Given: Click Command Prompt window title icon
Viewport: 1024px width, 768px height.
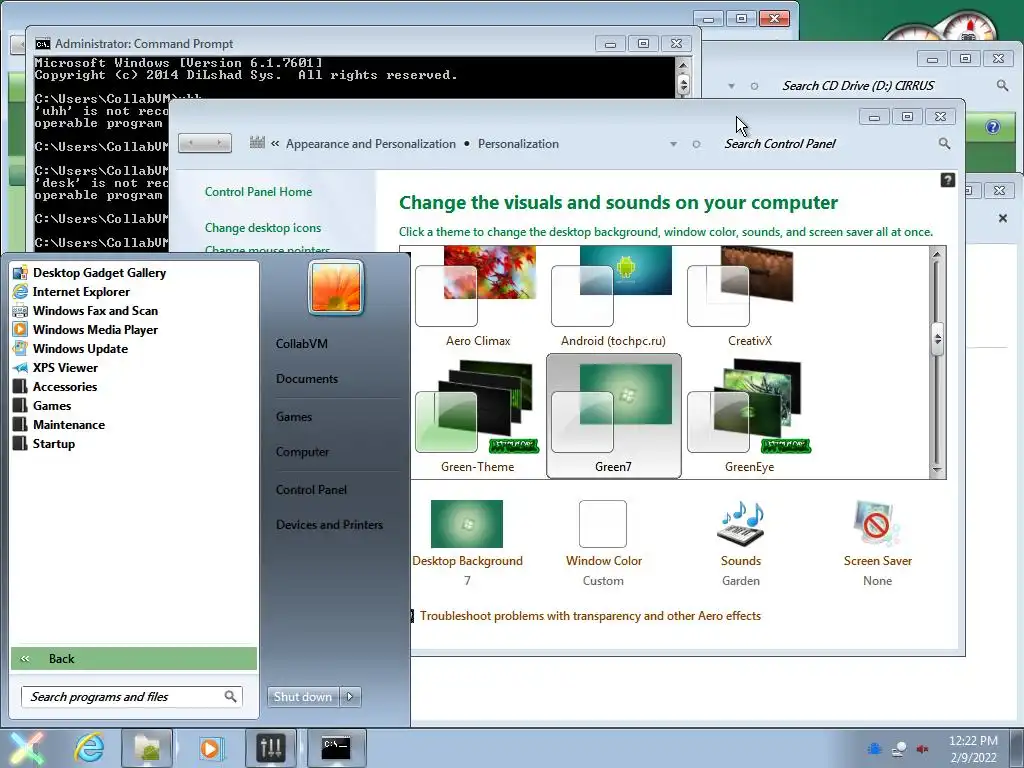Looking at the screenshot, I should point(43,44).
